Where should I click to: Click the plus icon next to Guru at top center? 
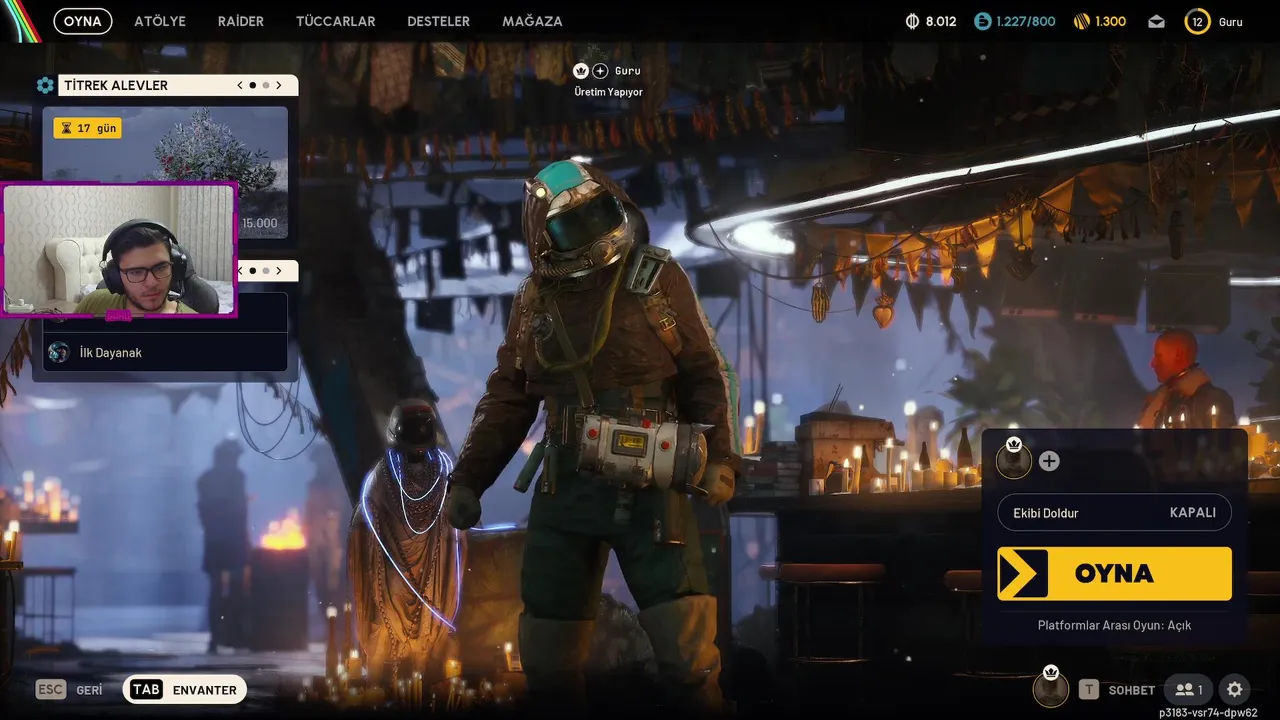(x=600, y=71)
